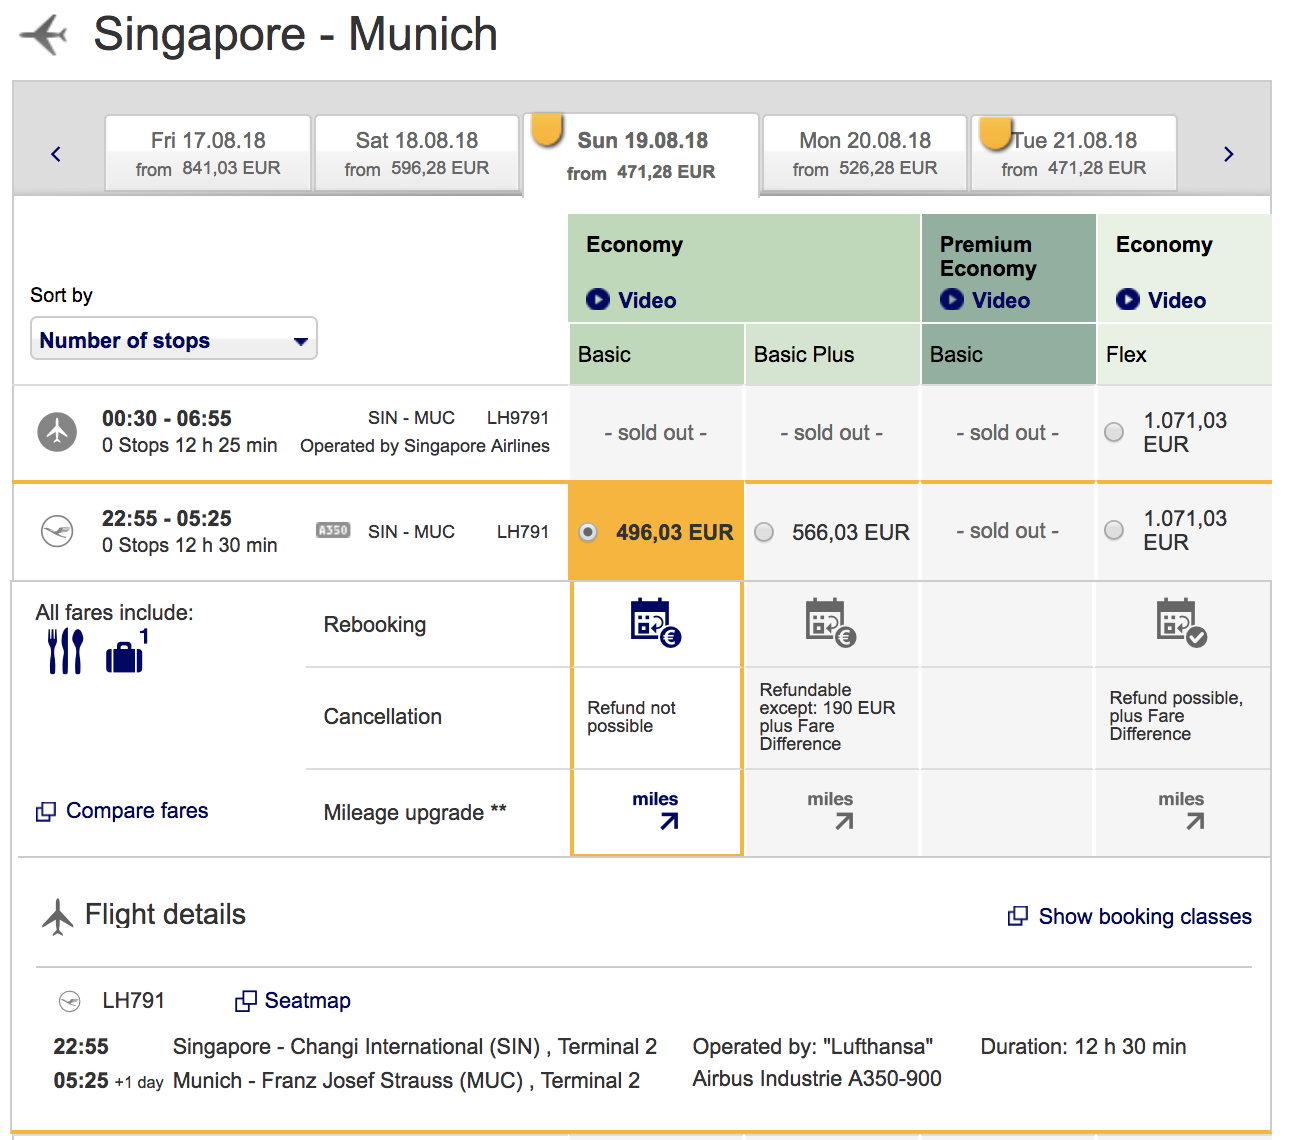Select 496,03 EUR Basic fare radio
The height and width of the screenshot is (1140, 1294).
(588, 532)
